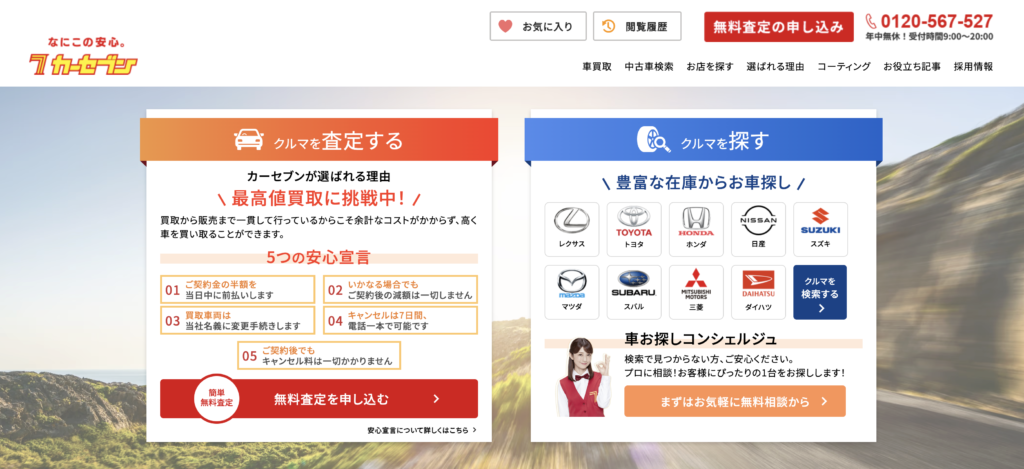Click the red 無料査定の申し込み header button

pyautogui.click(x=778, y=27)
